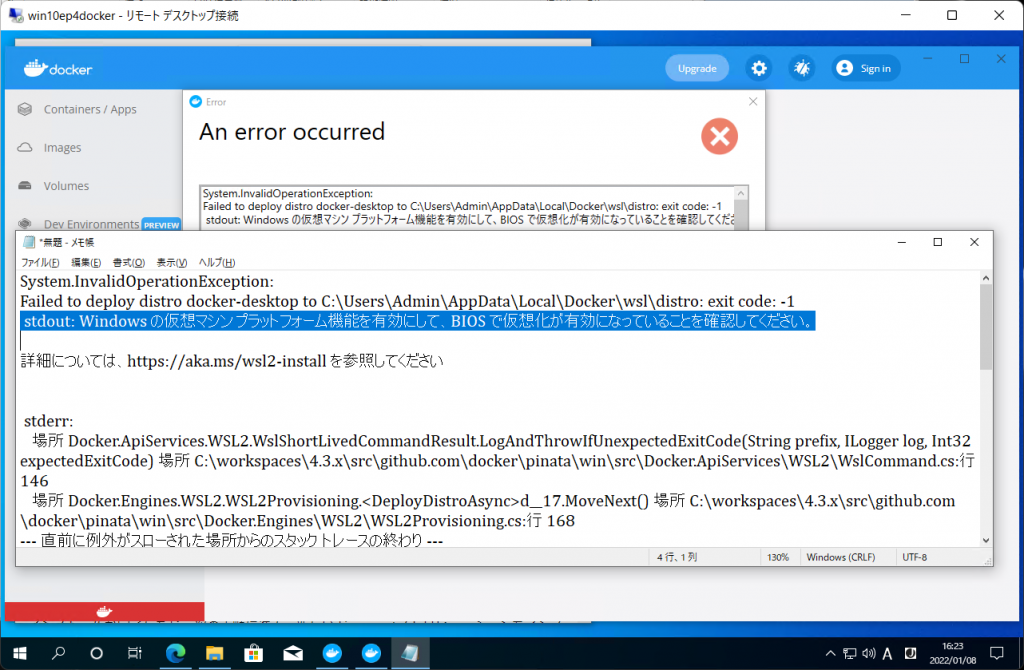This screenshot has width=1024, height=670.
Task: Sign in to Docker account
Action: (x=866, y=68)
